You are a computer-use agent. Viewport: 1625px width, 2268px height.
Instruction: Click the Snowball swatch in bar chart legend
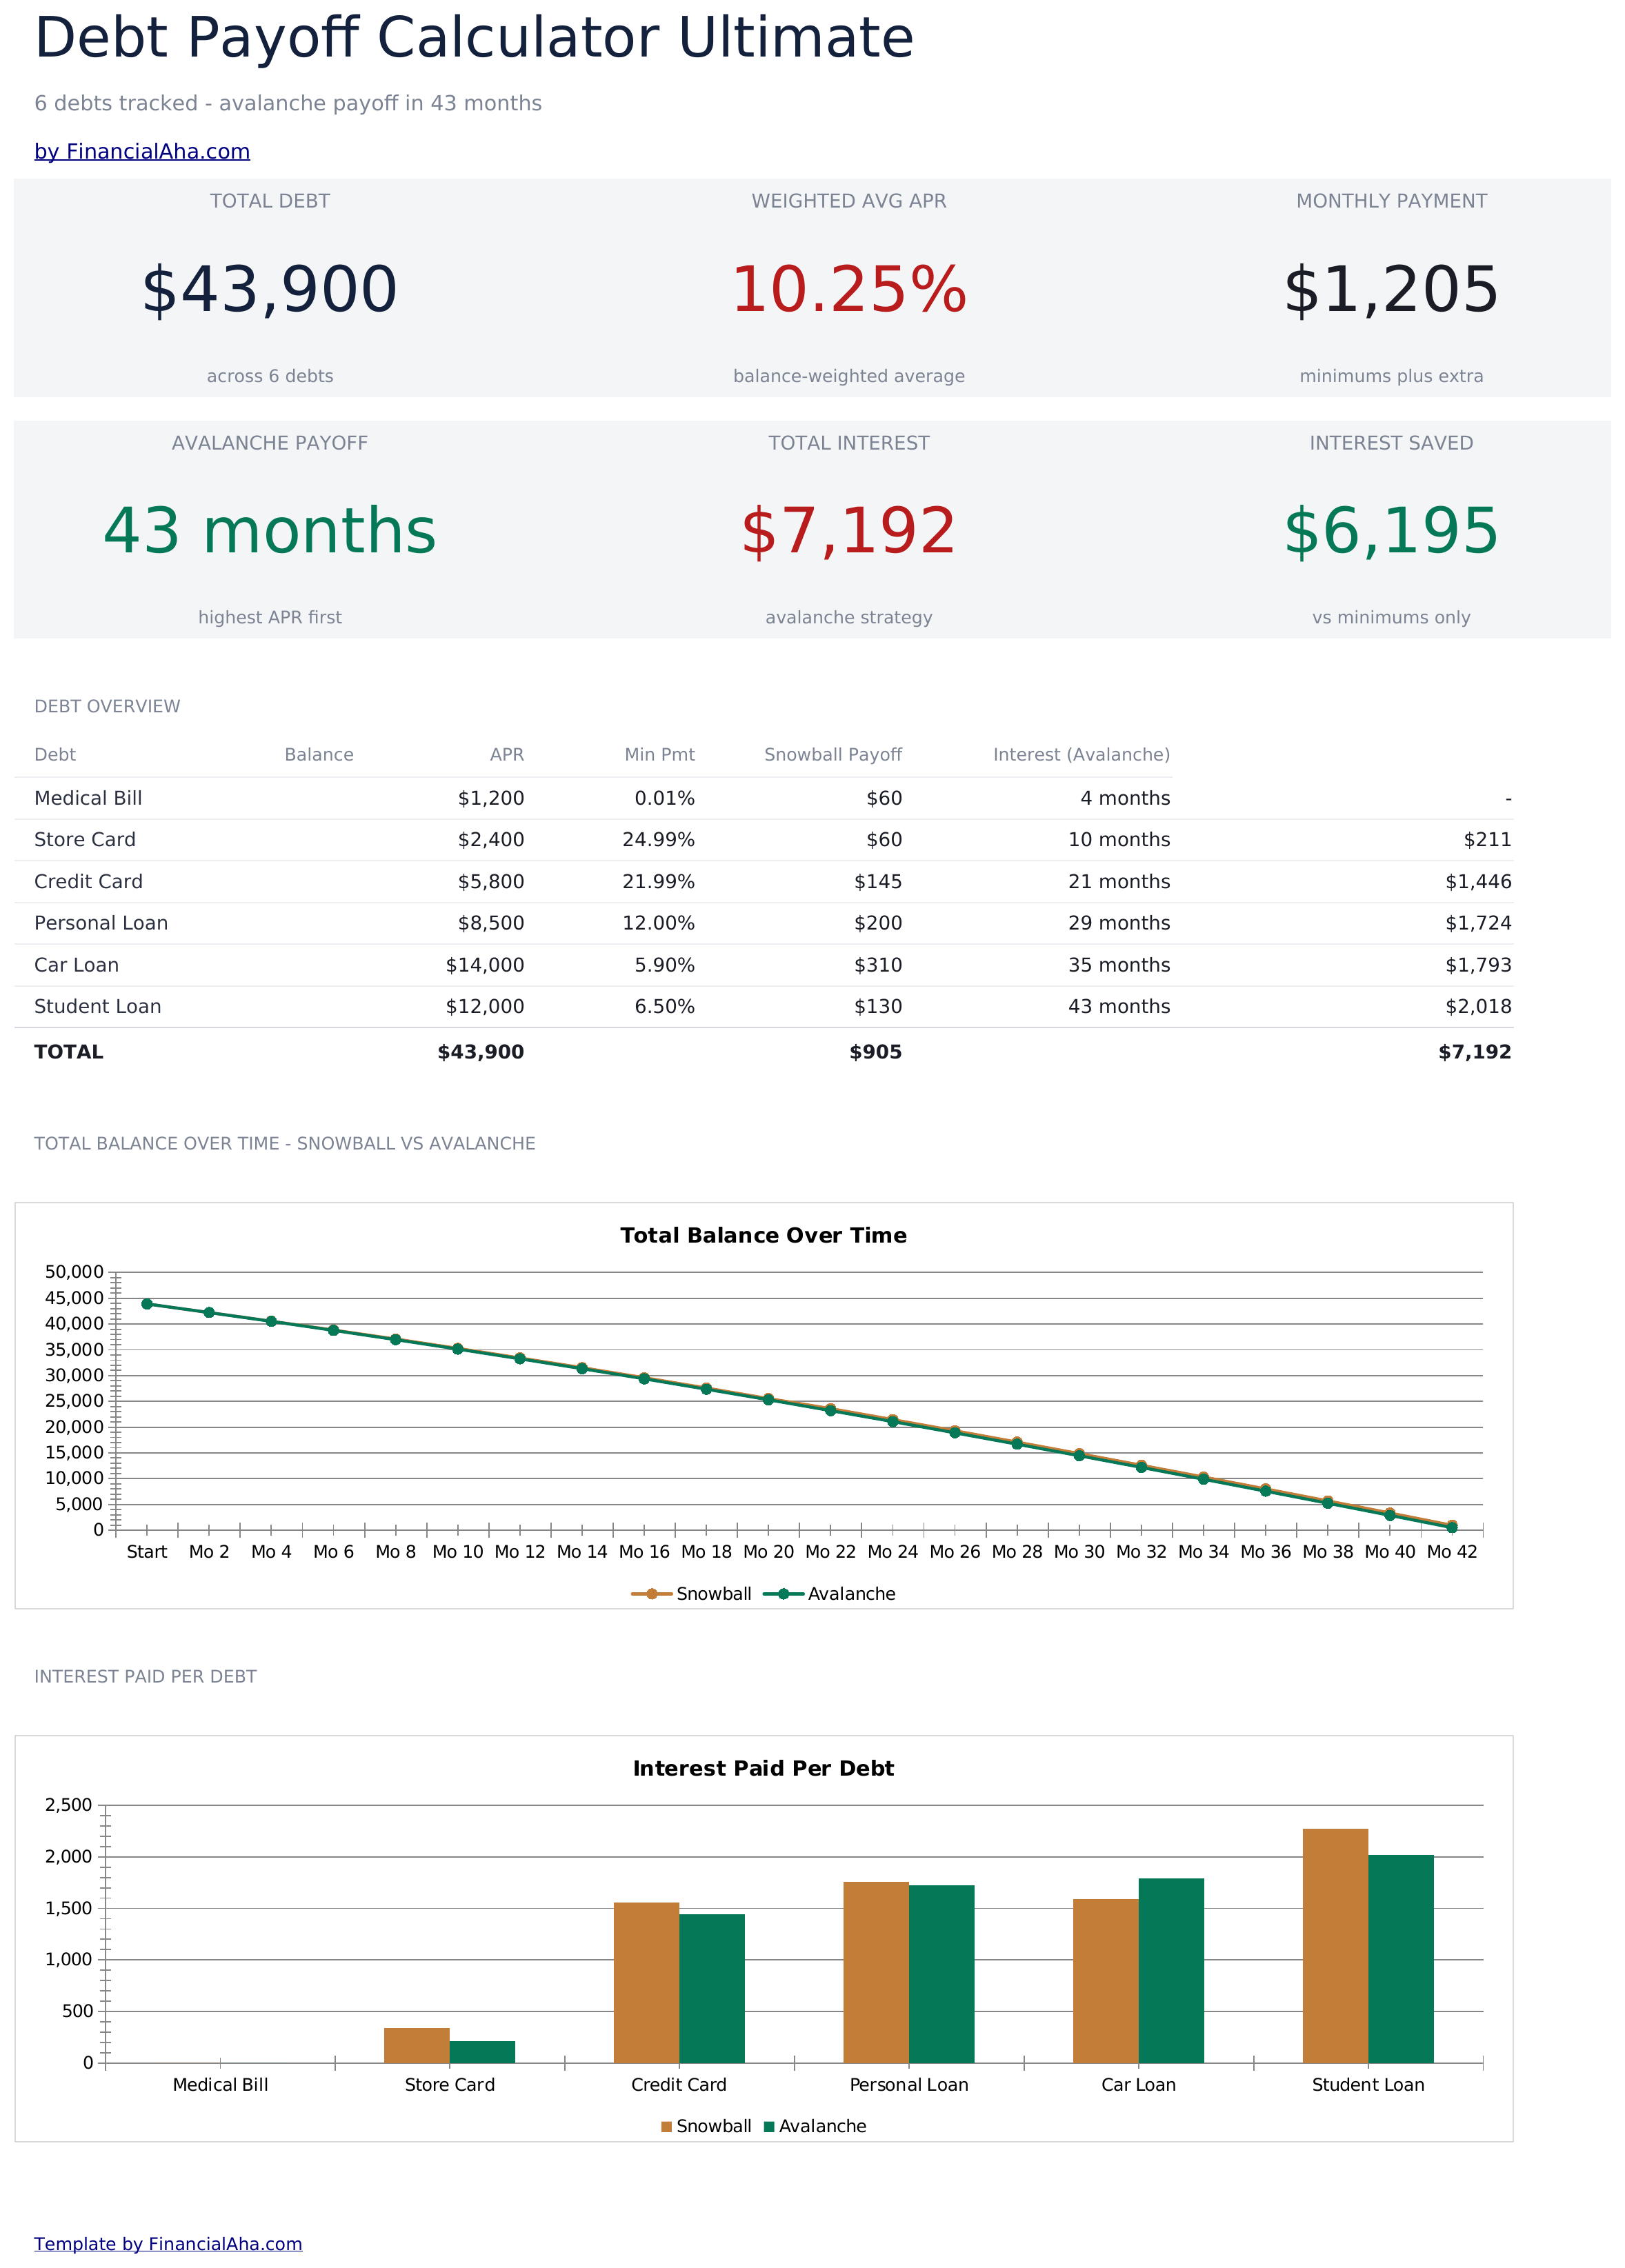click(x=666, y=2126)
